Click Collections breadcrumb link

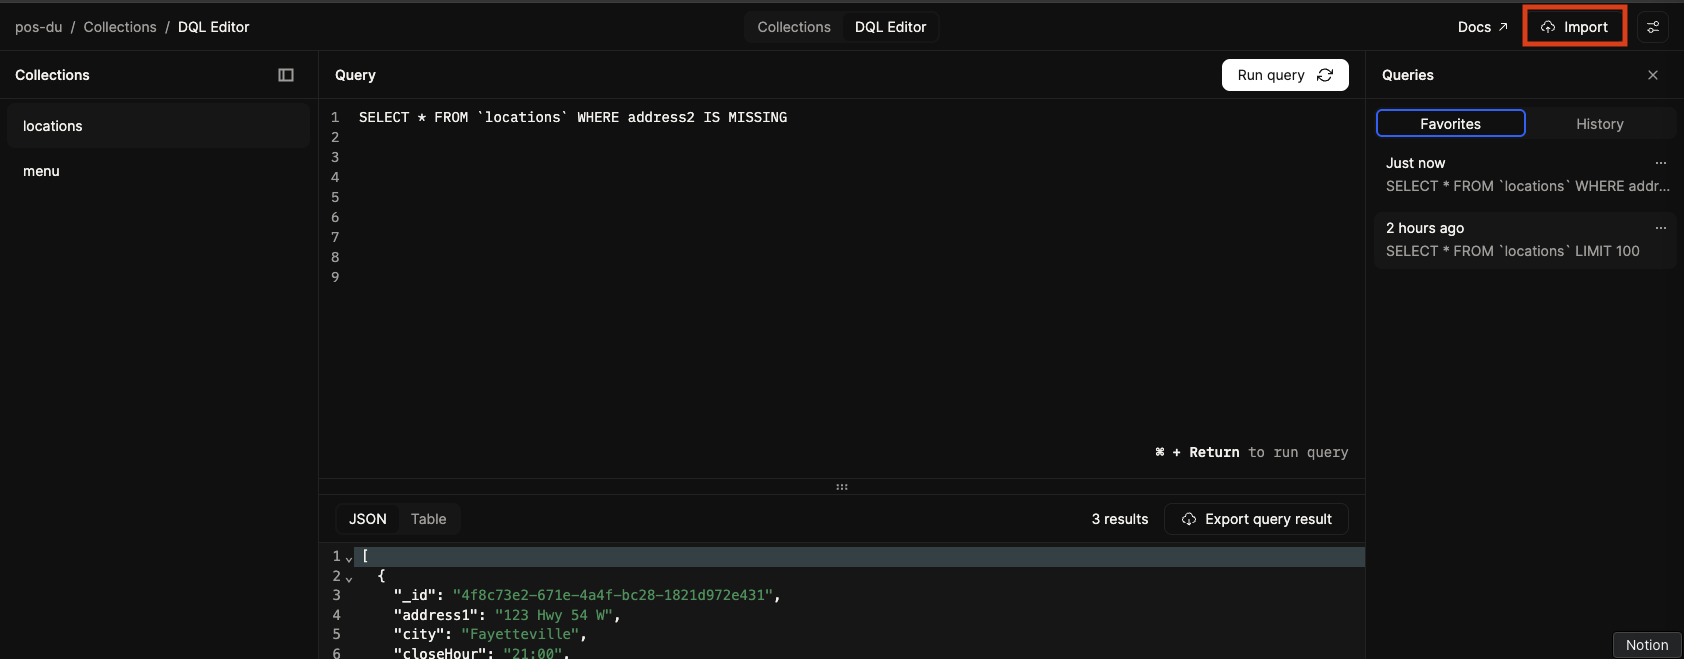click(120, 27)
